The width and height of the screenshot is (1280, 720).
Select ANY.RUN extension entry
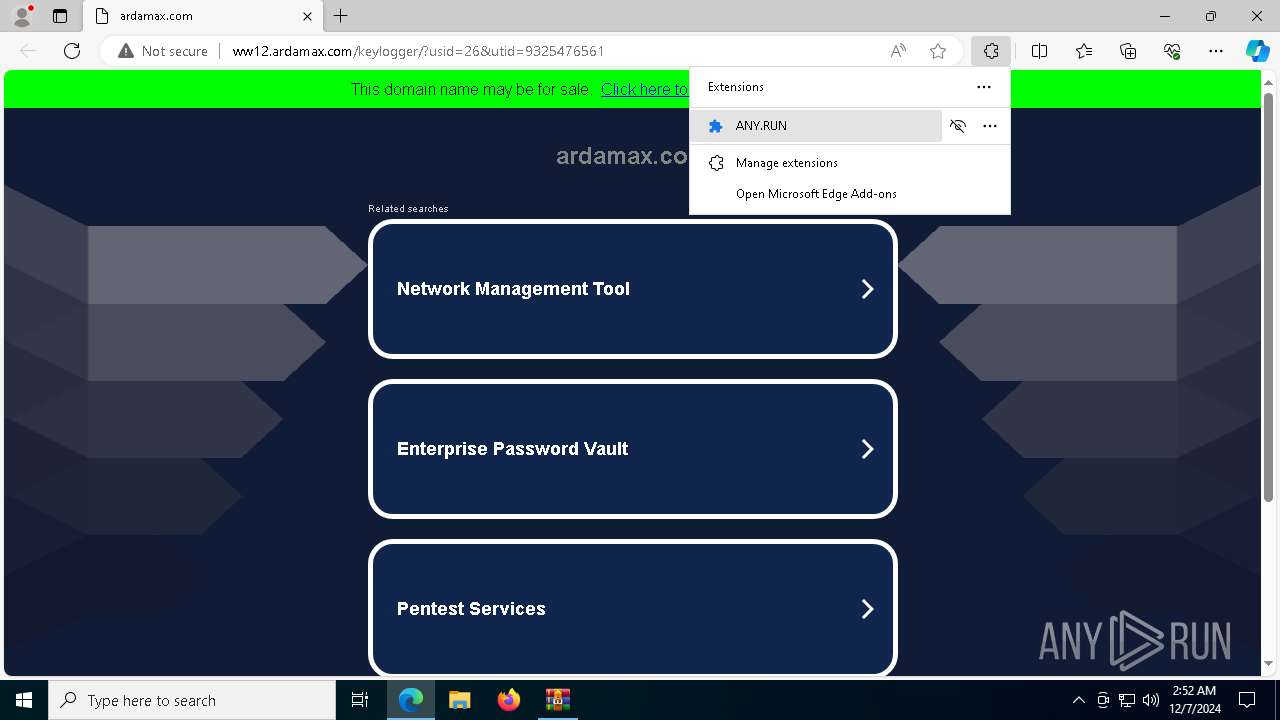point(816,126)
